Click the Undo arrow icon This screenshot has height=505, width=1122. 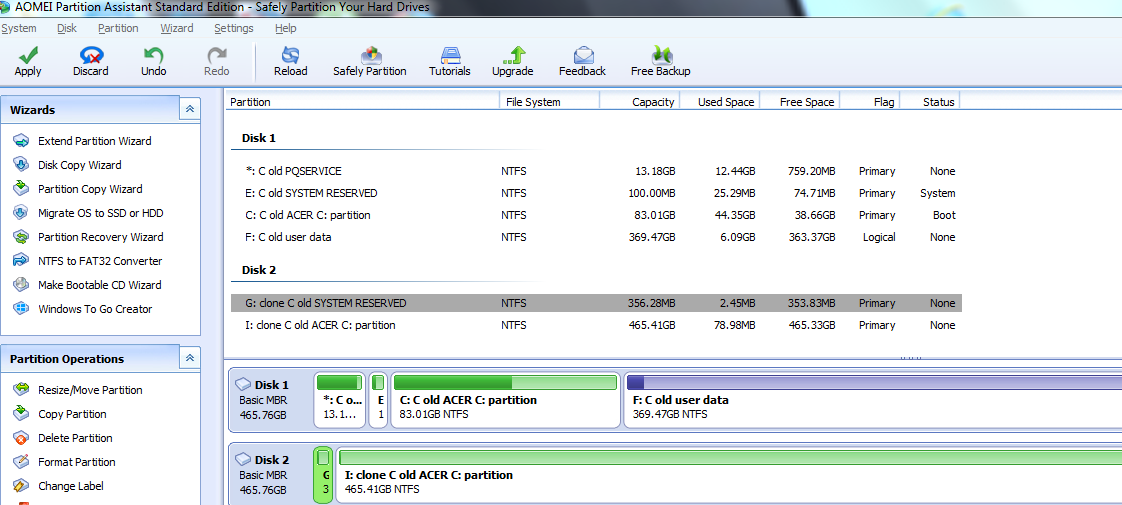pos(153,55)
